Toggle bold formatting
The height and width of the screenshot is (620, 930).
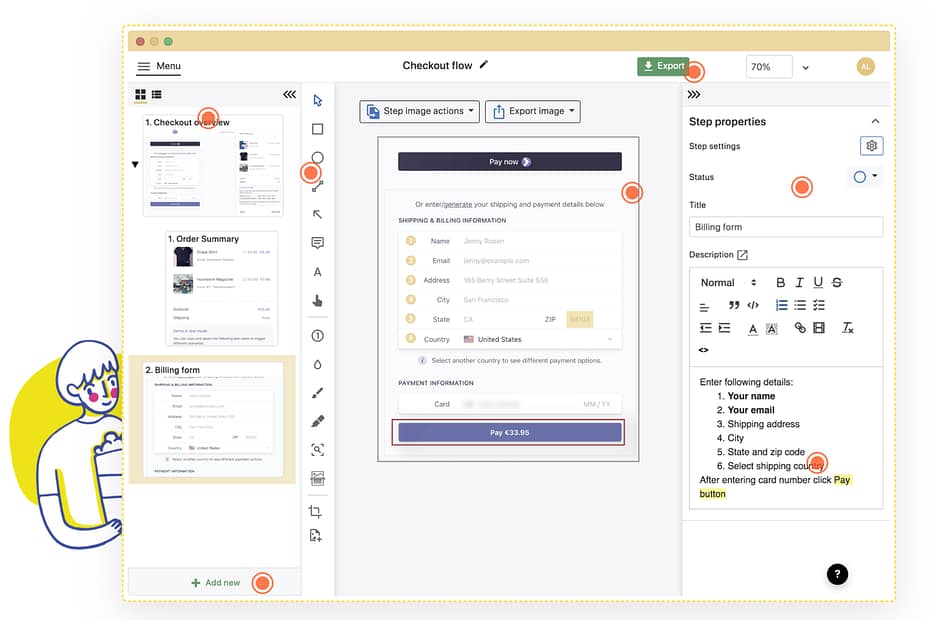pyautogui.click(x=781, y=282)
